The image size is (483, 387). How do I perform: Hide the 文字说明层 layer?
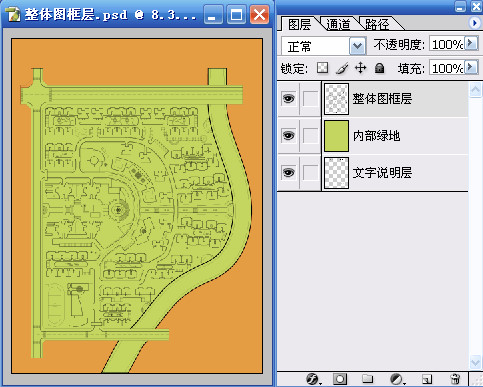[289, 172]
